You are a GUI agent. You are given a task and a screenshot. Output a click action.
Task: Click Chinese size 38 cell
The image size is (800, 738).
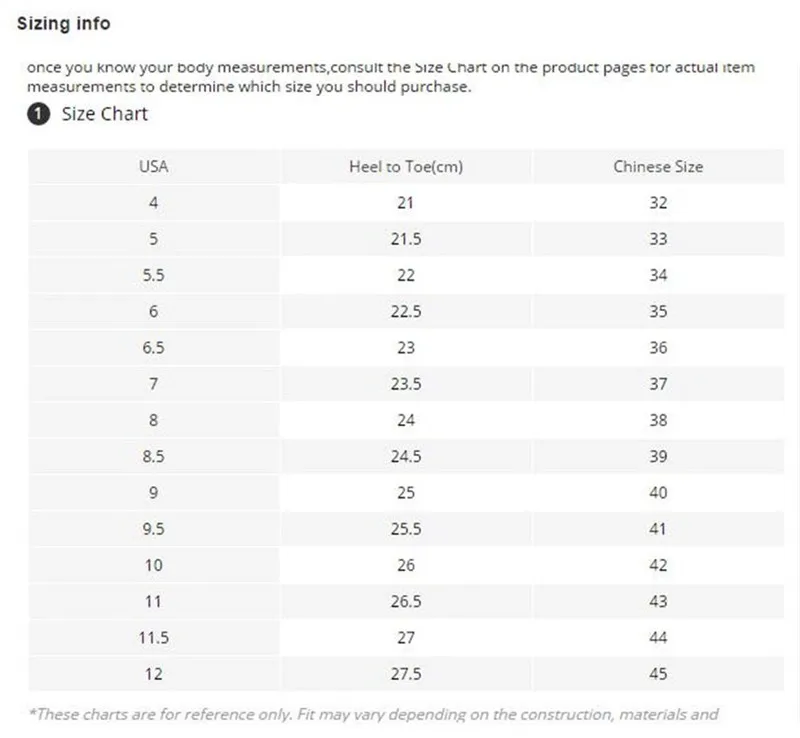658,421
